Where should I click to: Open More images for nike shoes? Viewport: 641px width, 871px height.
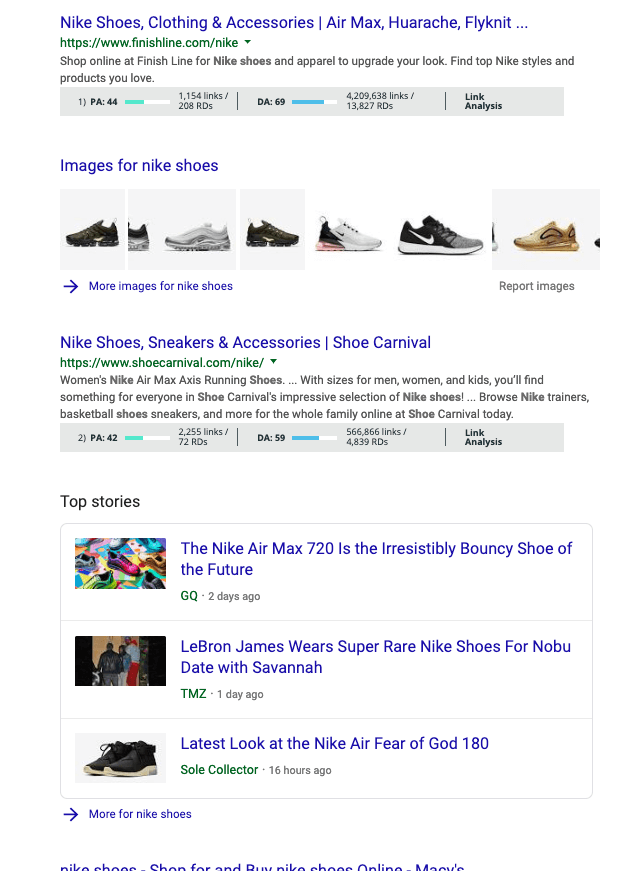[x=161, y=286]
